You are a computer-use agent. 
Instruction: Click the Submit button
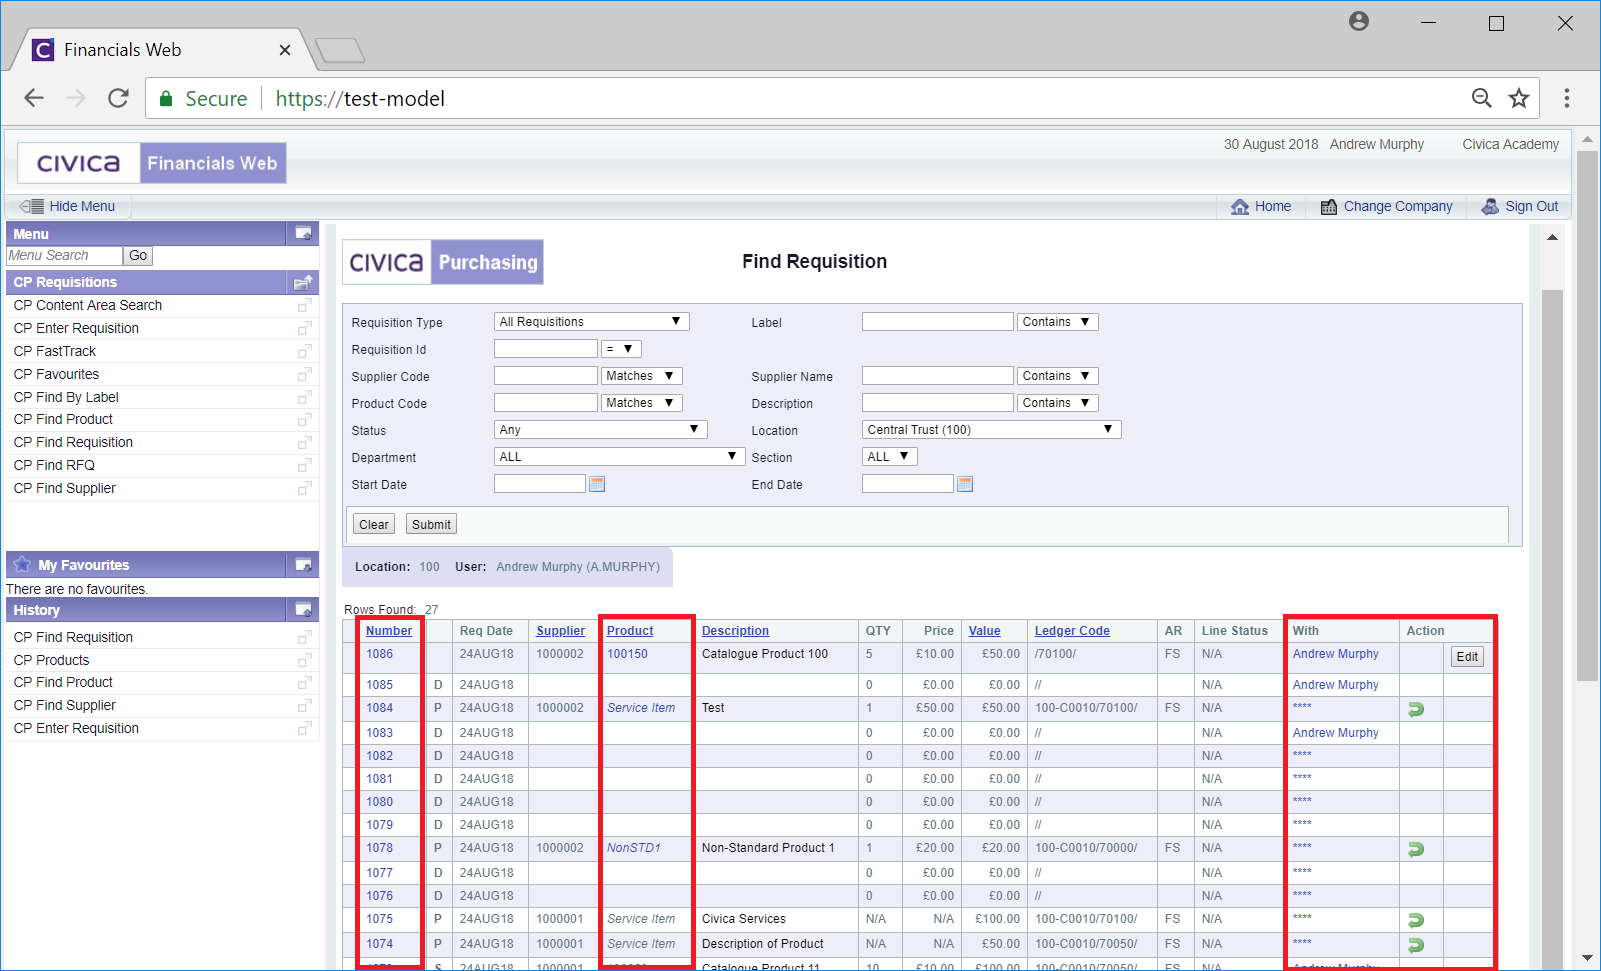431,524
